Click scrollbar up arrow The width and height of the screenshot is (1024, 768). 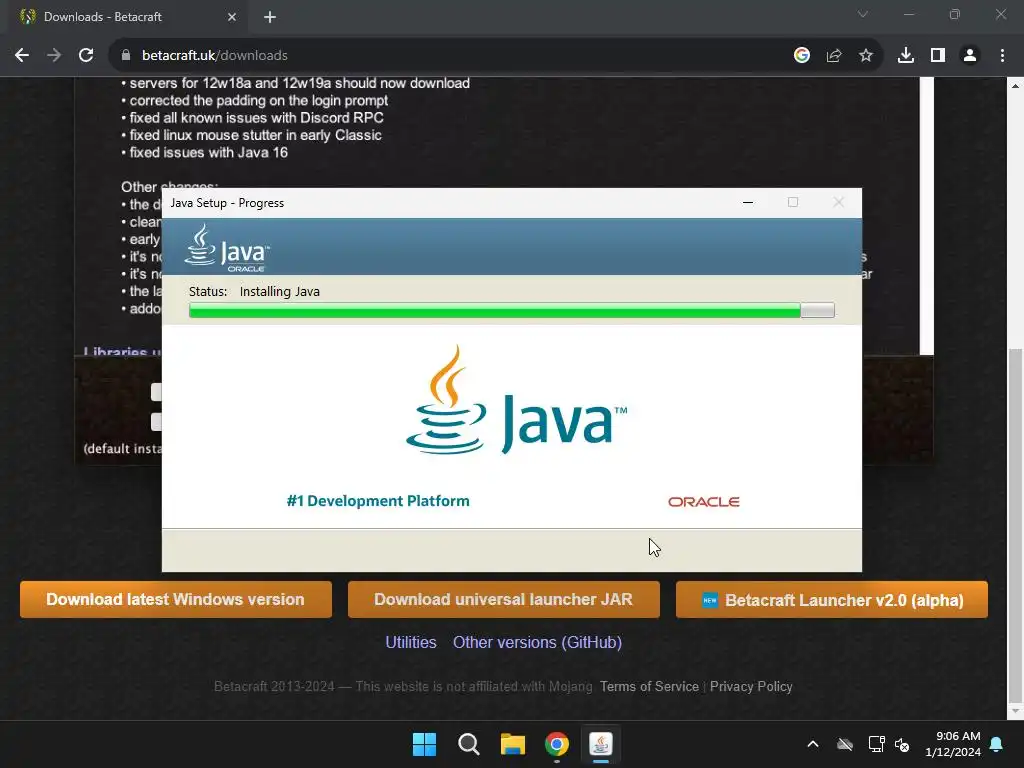pos(1015,86)
